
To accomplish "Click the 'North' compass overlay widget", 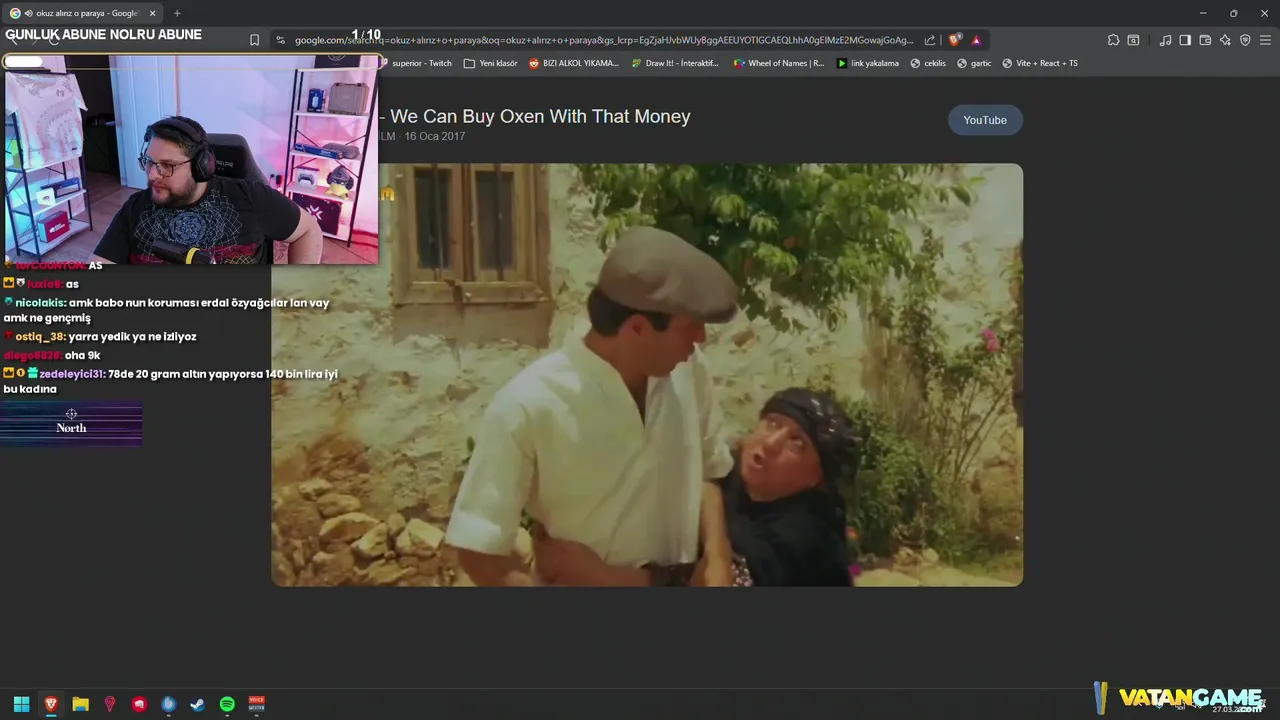I will pyautogui.click(x=71, y=423).
